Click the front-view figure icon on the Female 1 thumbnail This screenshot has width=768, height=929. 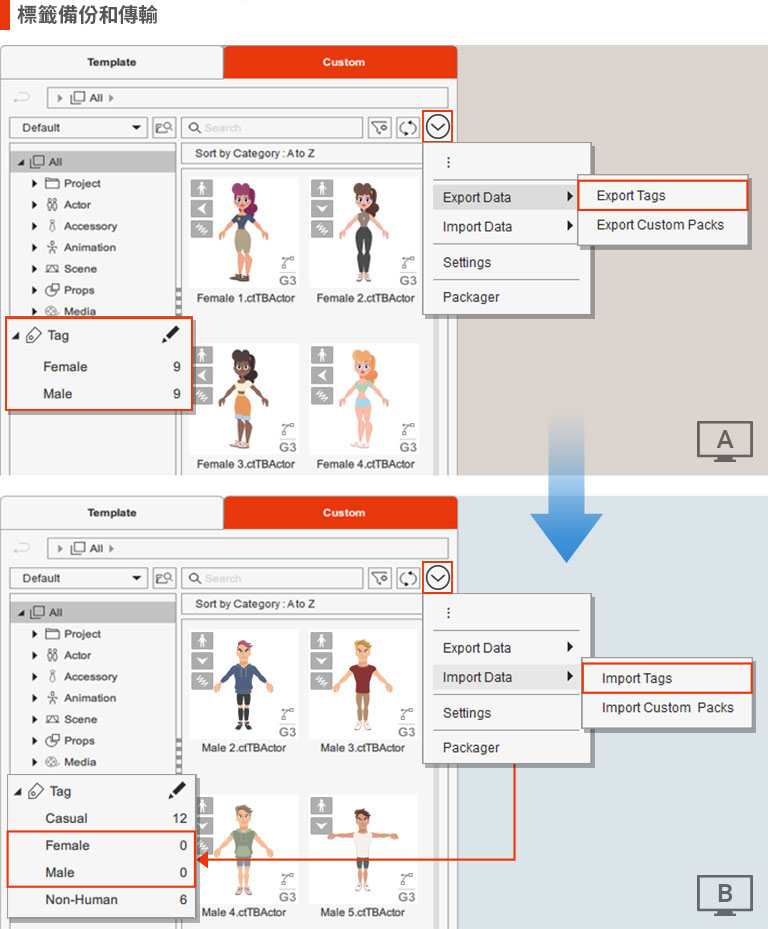click(x=202, y=188)
